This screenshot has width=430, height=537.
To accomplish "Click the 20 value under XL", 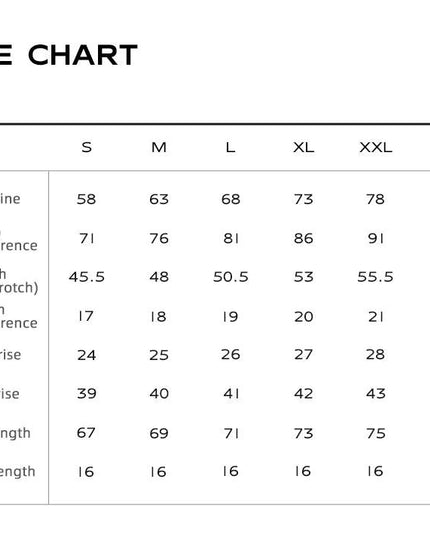I will [304, 317].
